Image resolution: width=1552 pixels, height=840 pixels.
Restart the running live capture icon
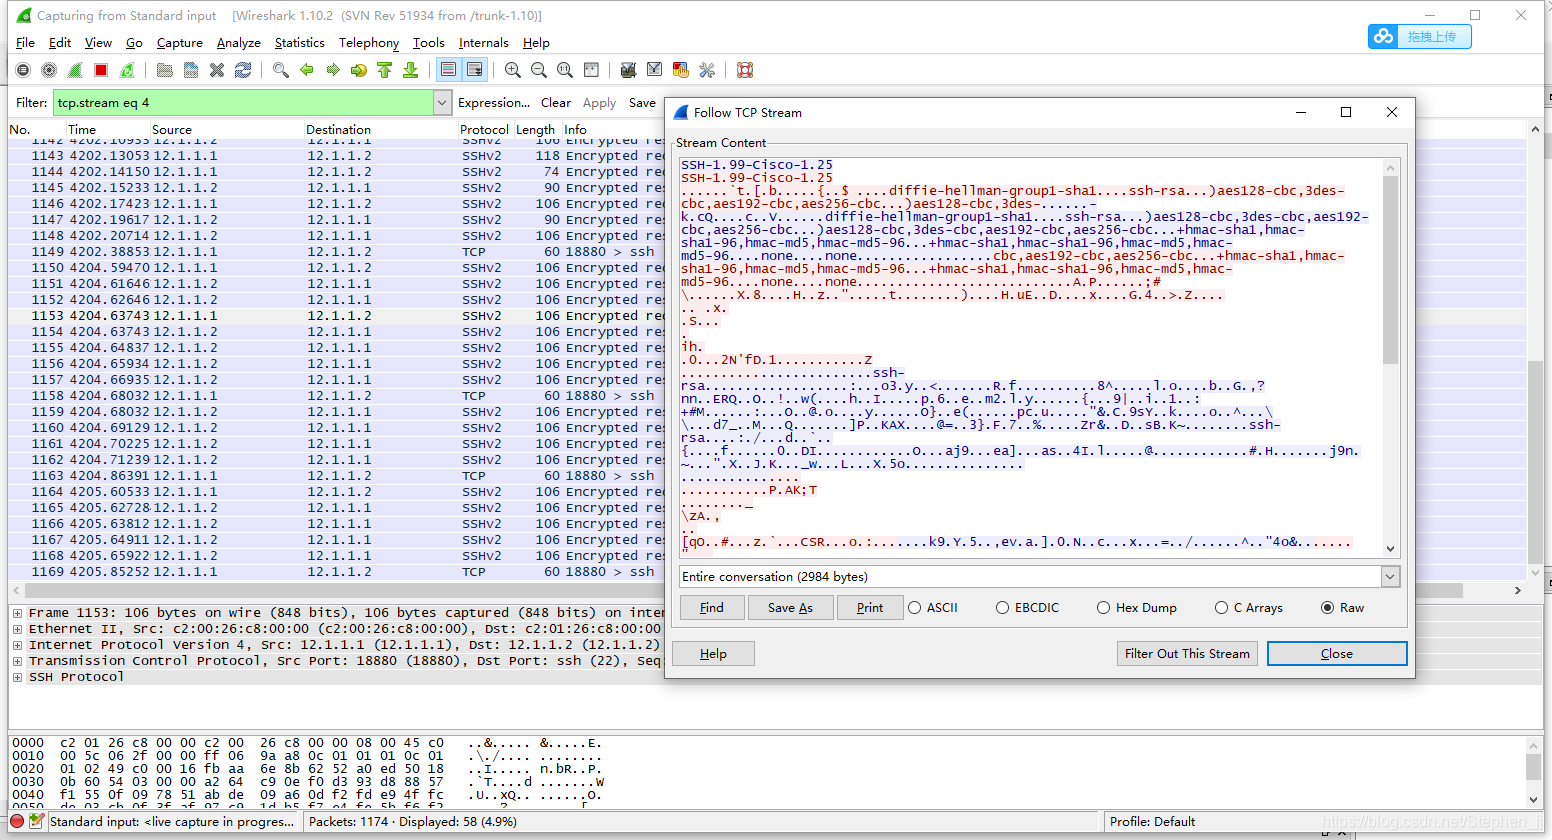click(127, 70)
